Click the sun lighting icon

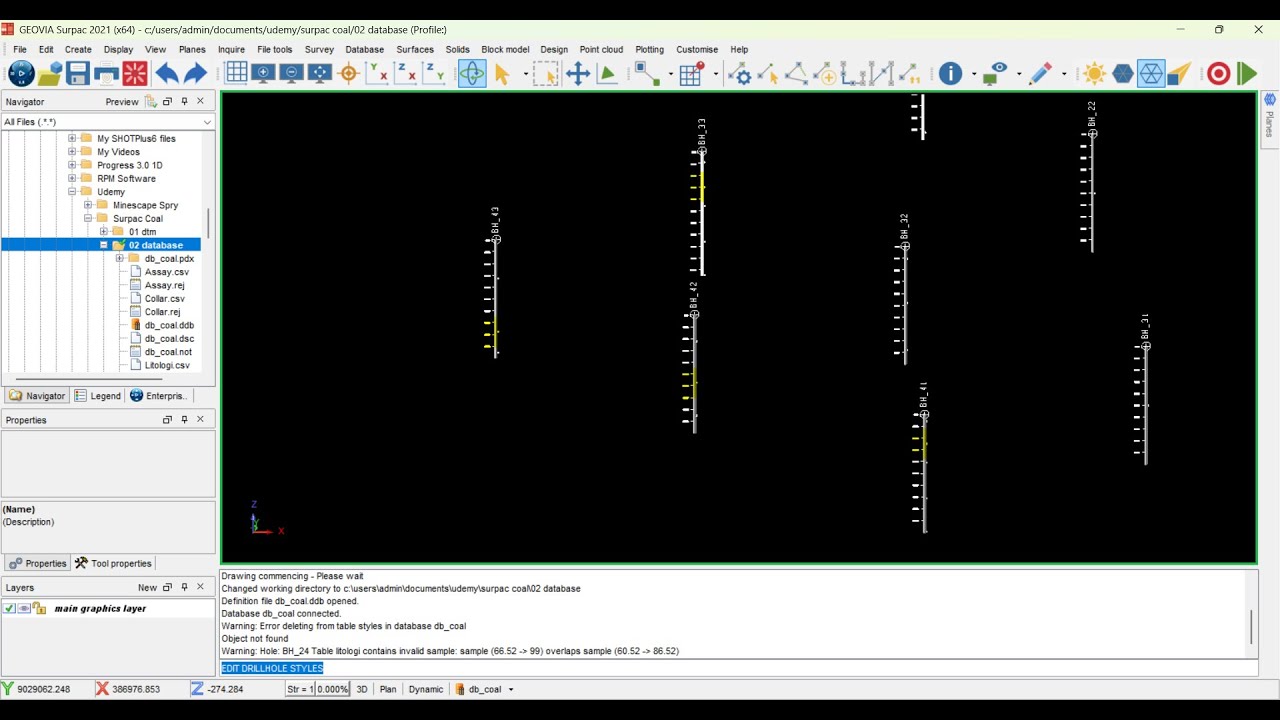[x=1094, y=73]
